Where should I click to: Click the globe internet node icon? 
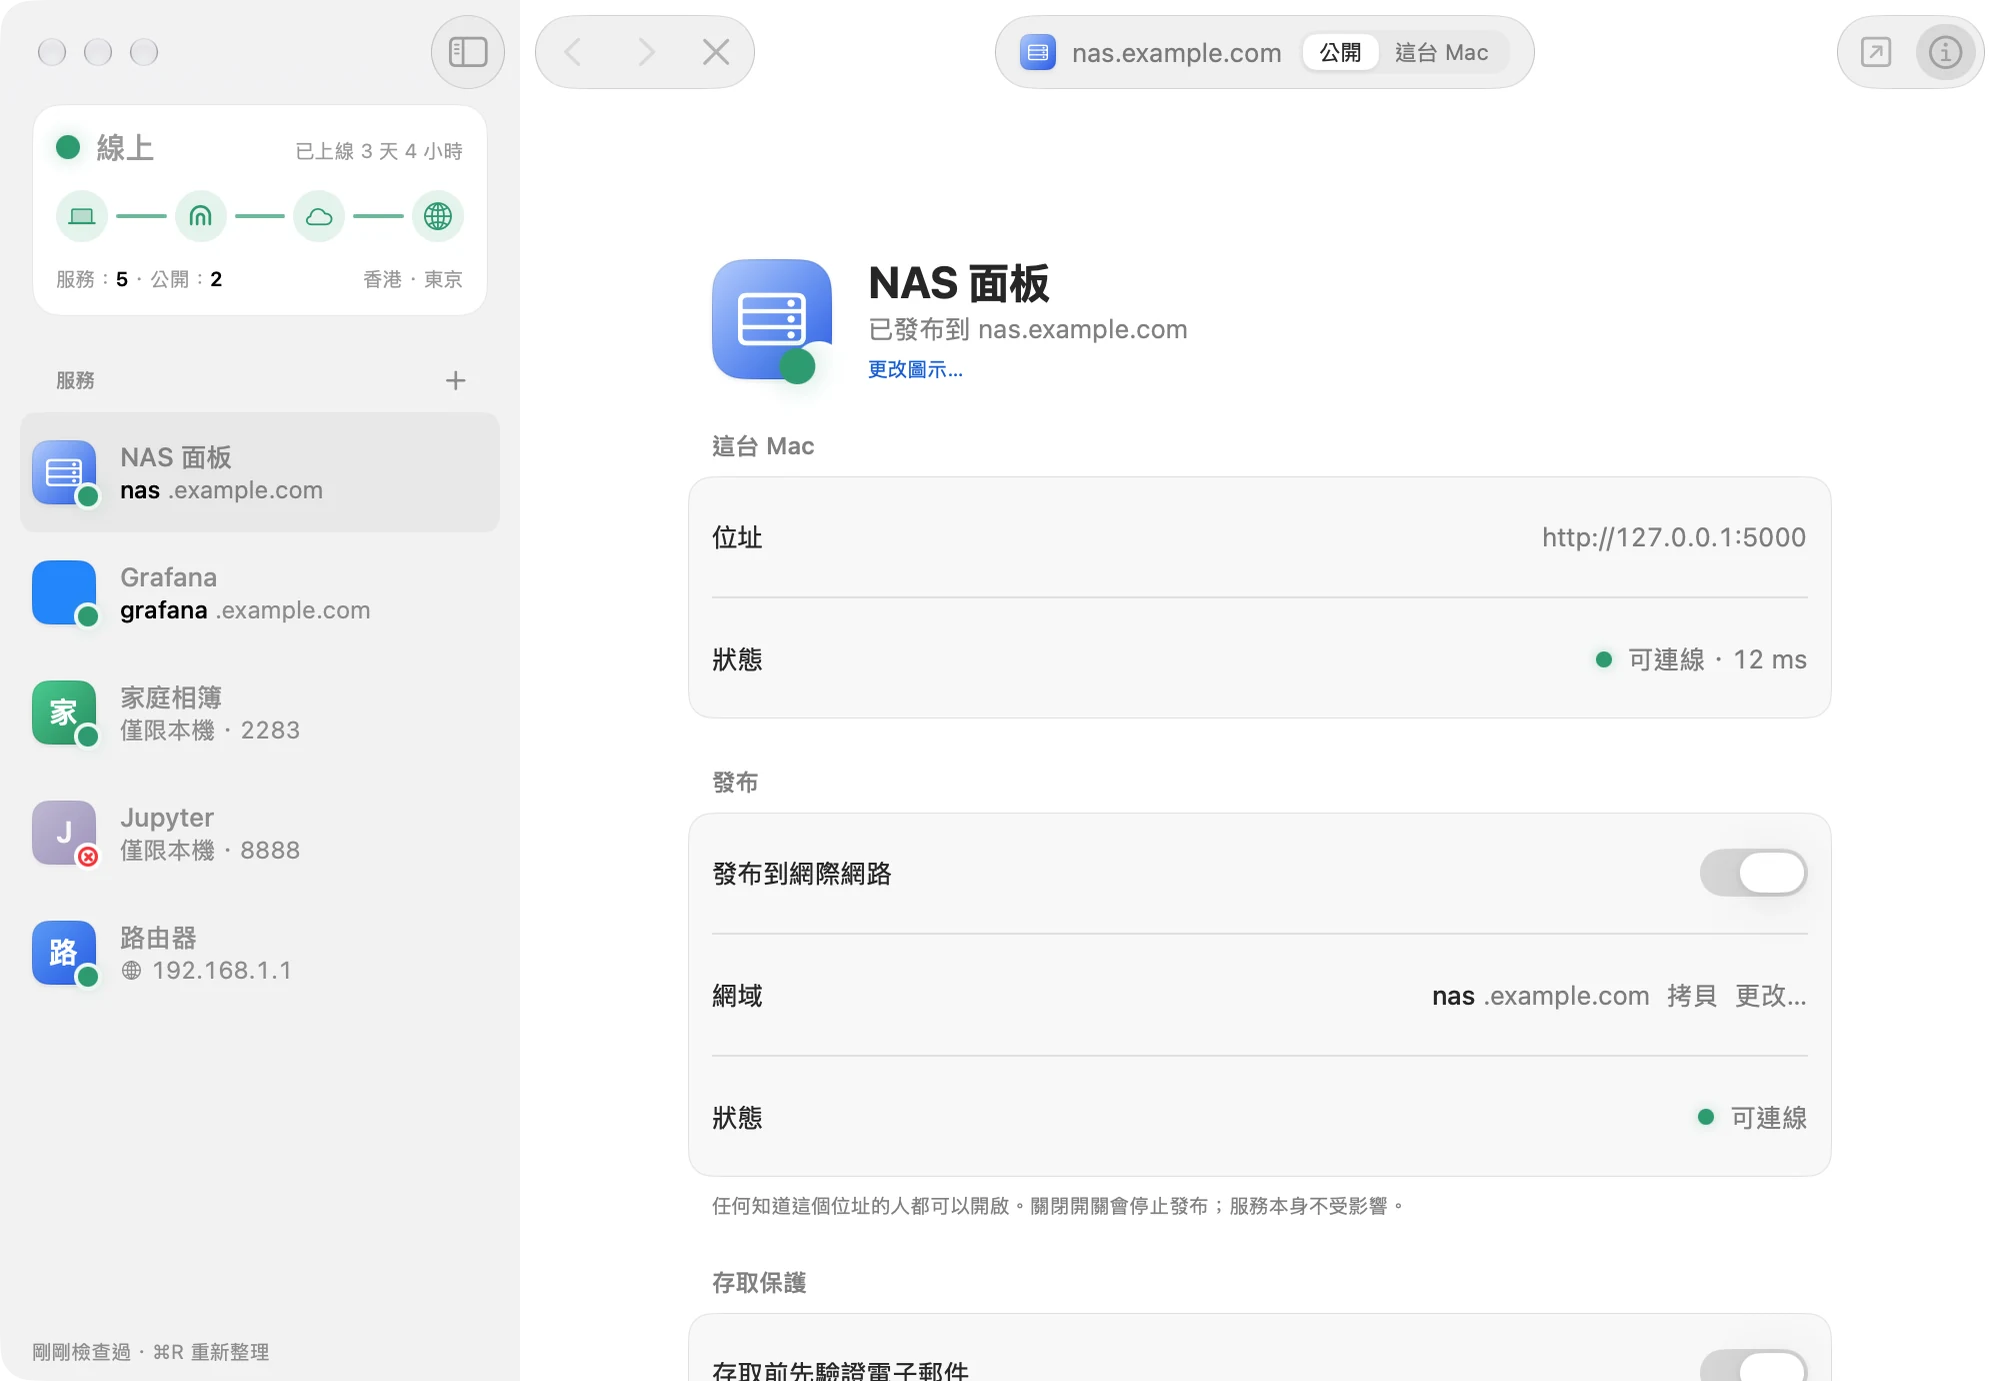pyautogui.click(x=438, y=216)
